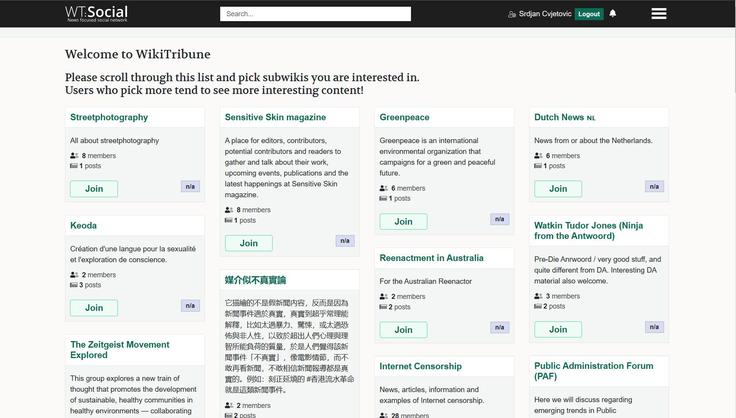Click the n/a badge on Greenpeace card

[499, 219]
